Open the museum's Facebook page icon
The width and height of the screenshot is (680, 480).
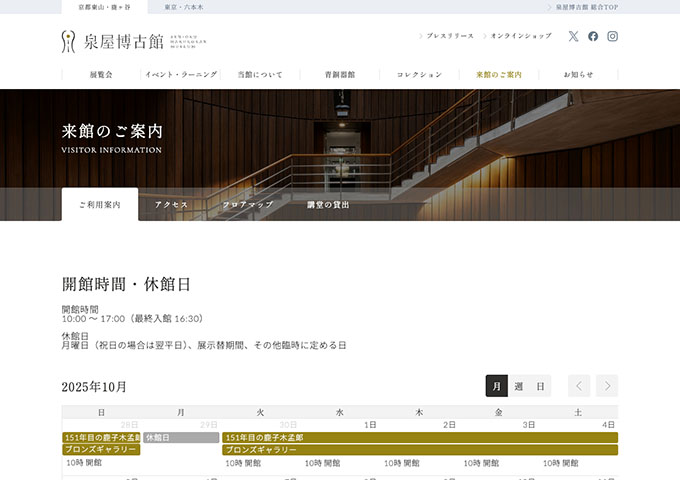click(593, 36)
